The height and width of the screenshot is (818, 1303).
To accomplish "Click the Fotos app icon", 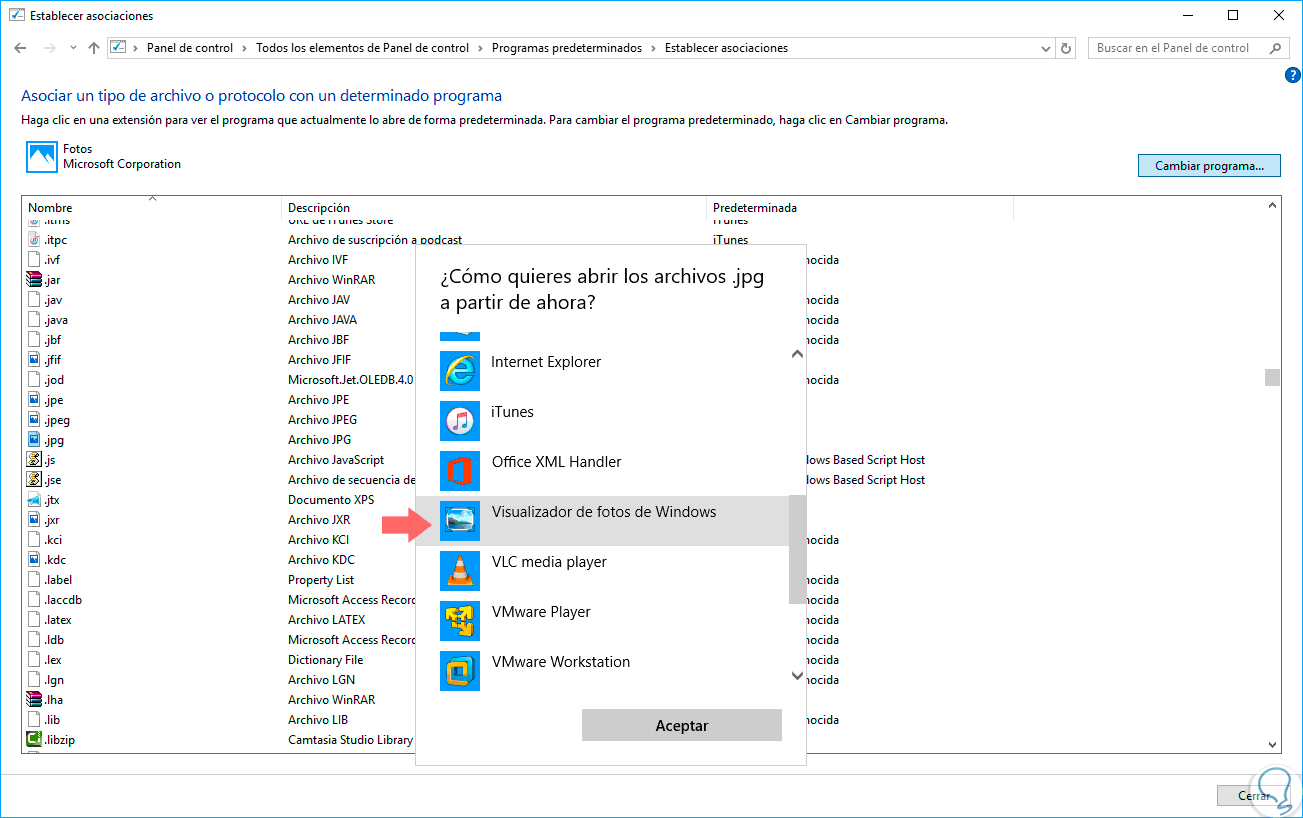I will (42, 157).
